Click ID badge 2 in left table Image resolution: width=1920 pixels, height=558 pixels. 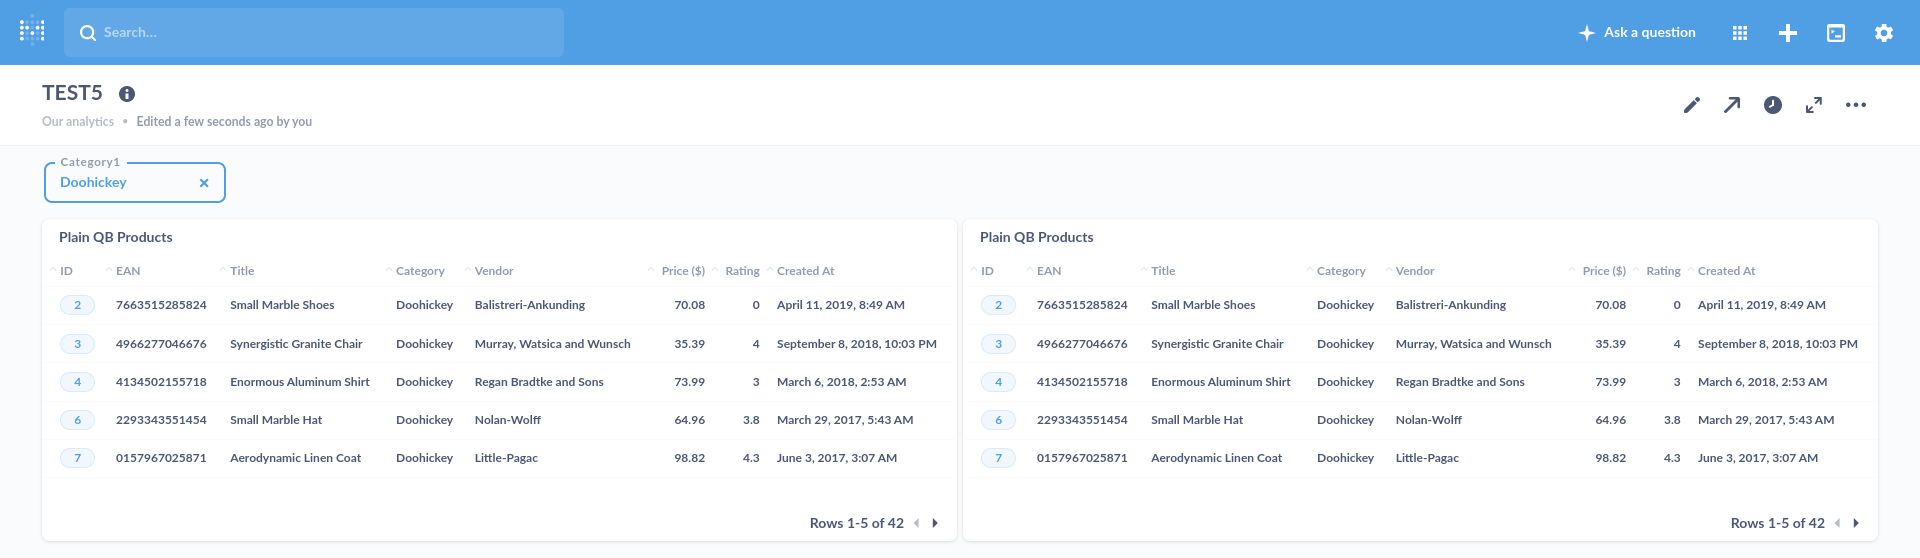[x=77, y=305]
